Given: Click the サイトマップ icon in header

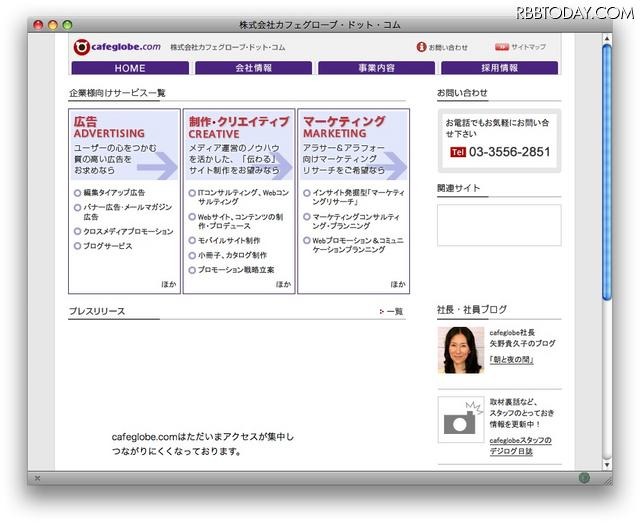Looking at the screenshot, I should pos(502,47).
